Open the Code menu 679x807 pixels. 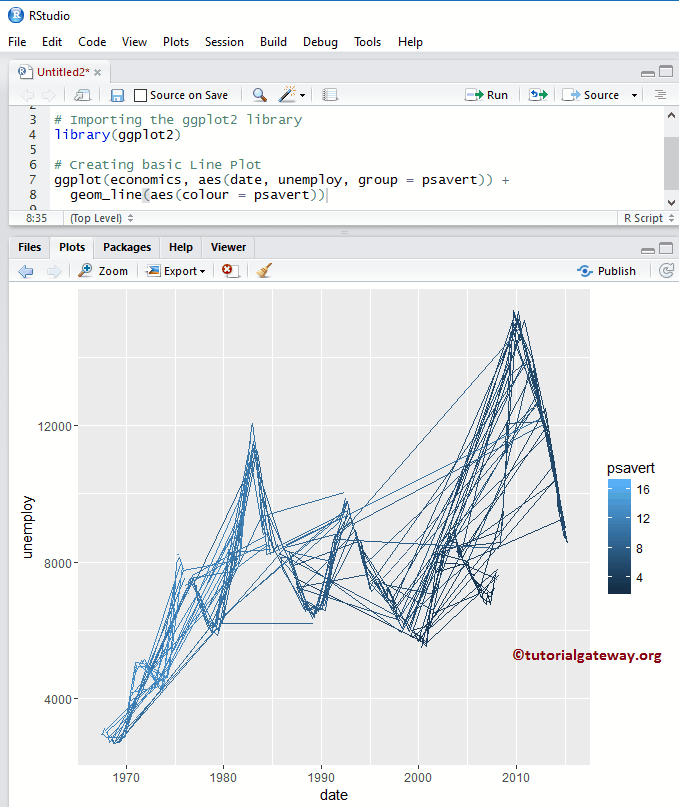click(x=92, y=42)
